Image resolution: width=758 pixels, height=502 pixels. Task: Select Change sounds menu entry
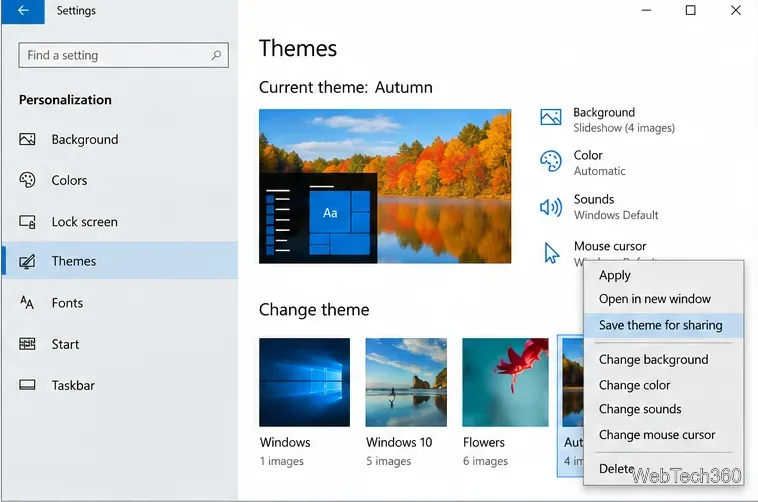click(663, 409)
